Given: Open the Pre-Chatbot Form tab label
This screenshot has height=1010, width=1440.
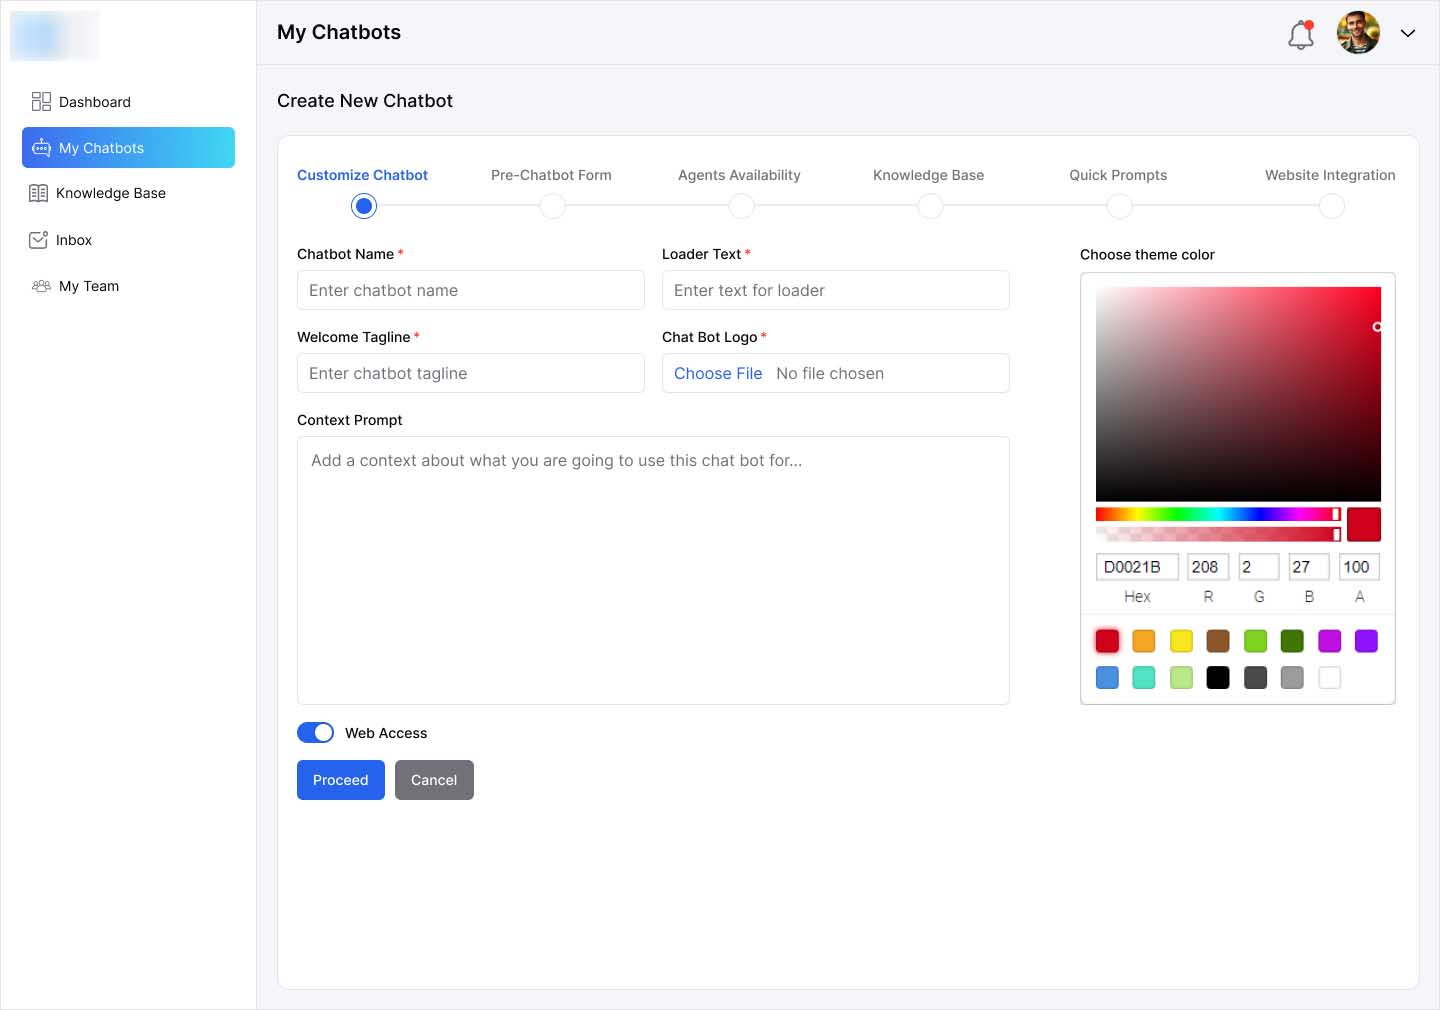Looking at the screenshot, I should click(551, 175).
